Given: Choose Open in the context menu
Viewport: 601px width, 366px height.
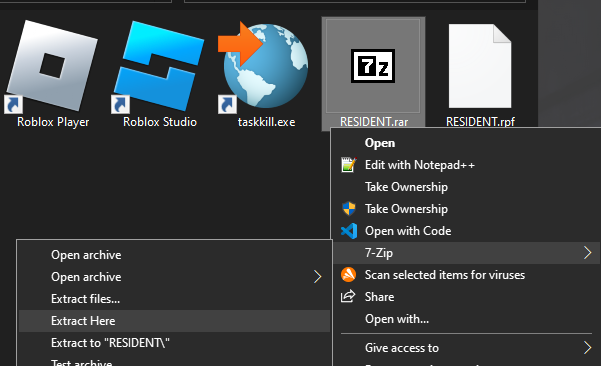Looking at the screenshot, I should pyautogui.click(x=466, y=143).
